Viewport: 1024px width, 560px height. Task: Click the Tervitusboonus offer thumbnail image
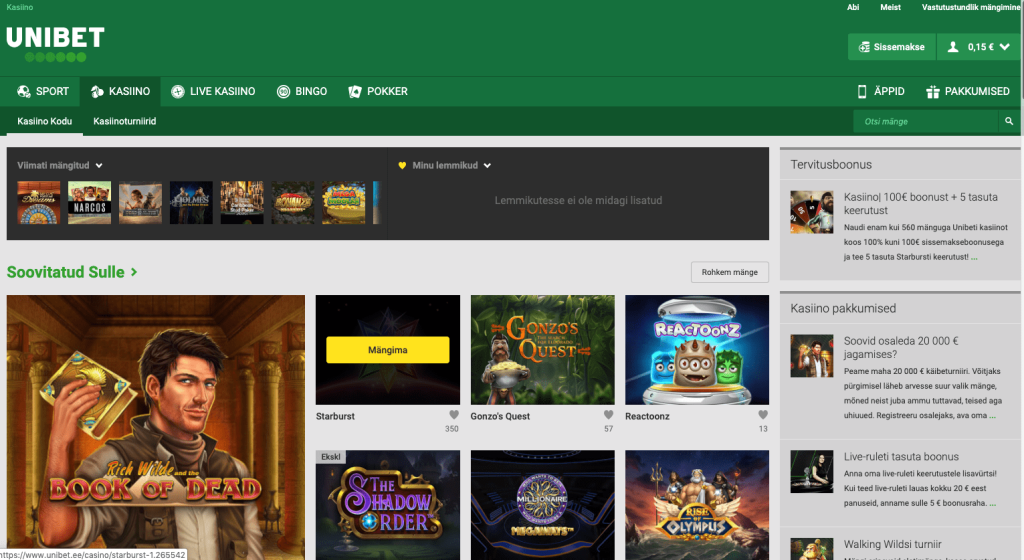tap(812, 212)
